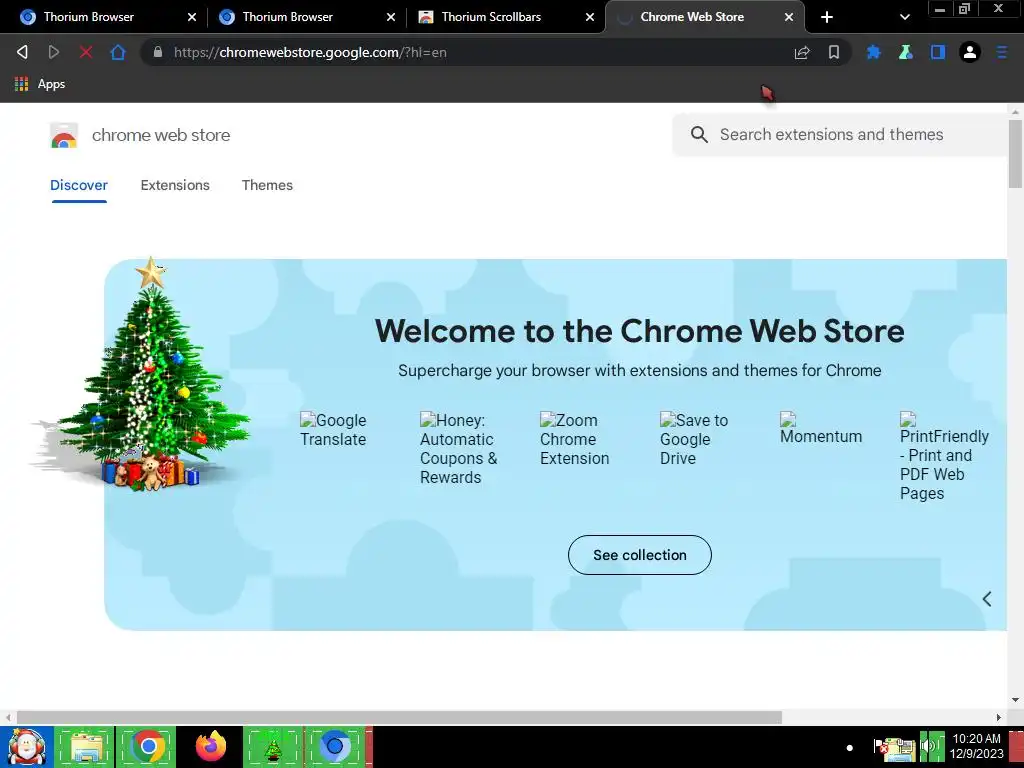Image resolution: width=1024 pixels, height=768 pixels.
Task: Open the experiments flask icon
Action: click(906, 52)
